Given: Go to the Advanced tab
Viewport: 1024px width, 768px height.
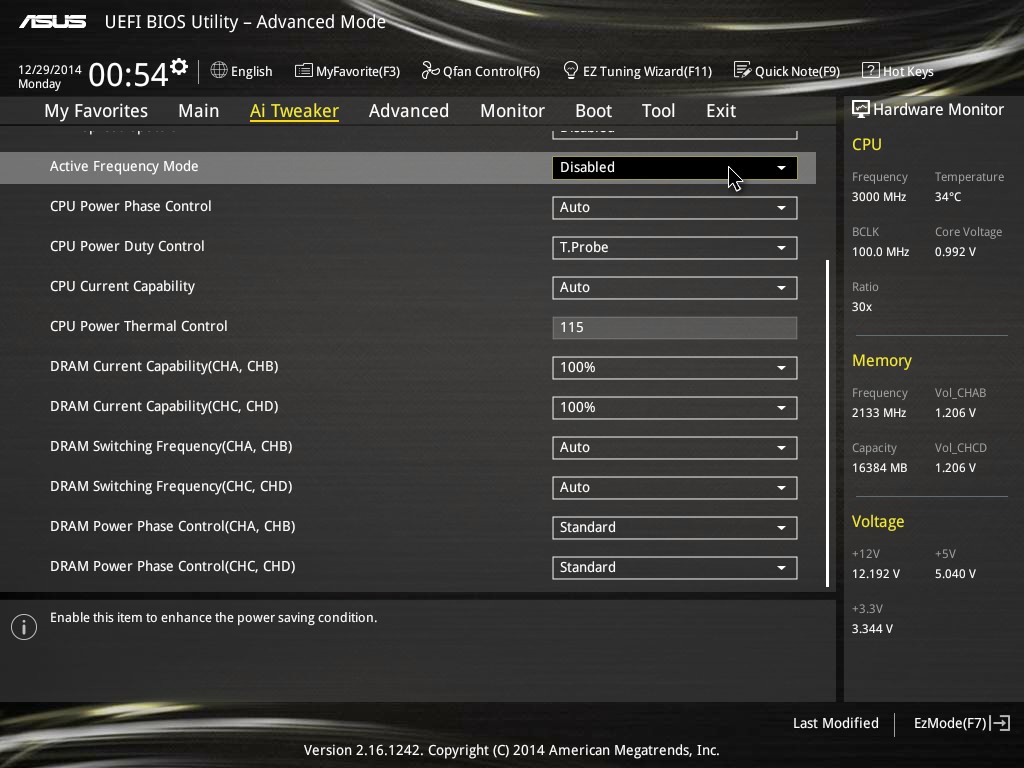Looking at the screenshot, I should click(409, 111).
